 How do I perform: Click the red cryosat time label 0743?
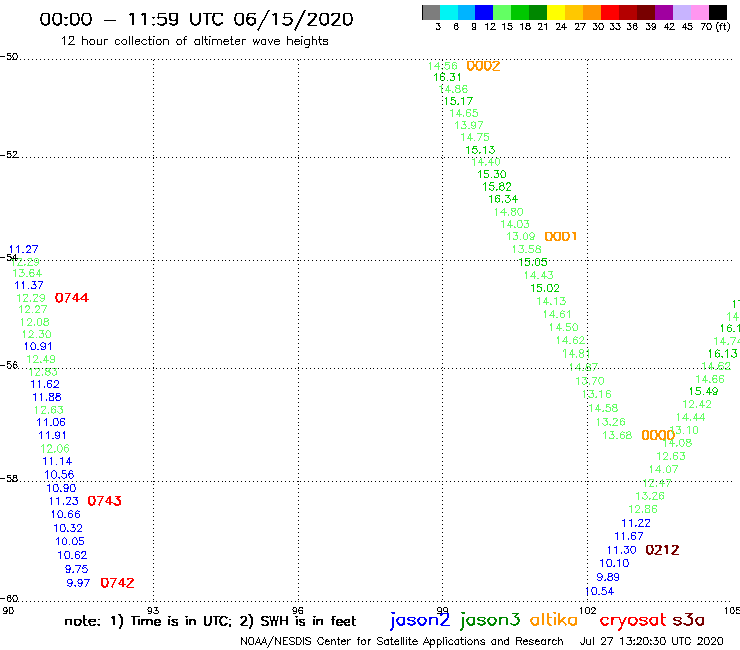[104, 501]
